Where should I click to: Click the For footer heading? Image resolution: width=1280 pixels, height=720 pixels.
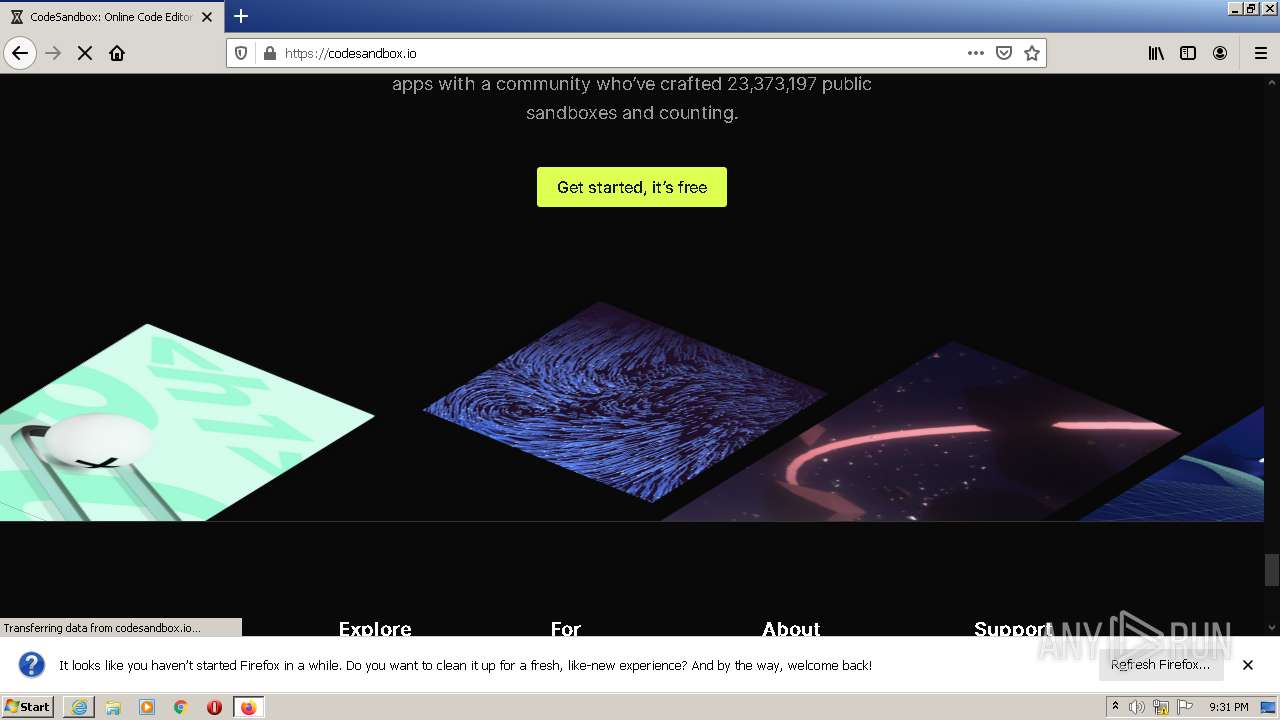(x=566, y=629)
